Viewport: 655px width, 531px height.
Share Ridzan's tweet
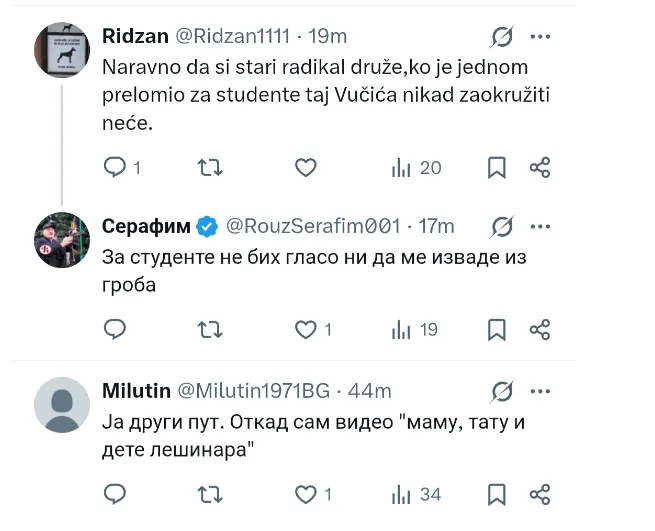click(x=540, y=168)
